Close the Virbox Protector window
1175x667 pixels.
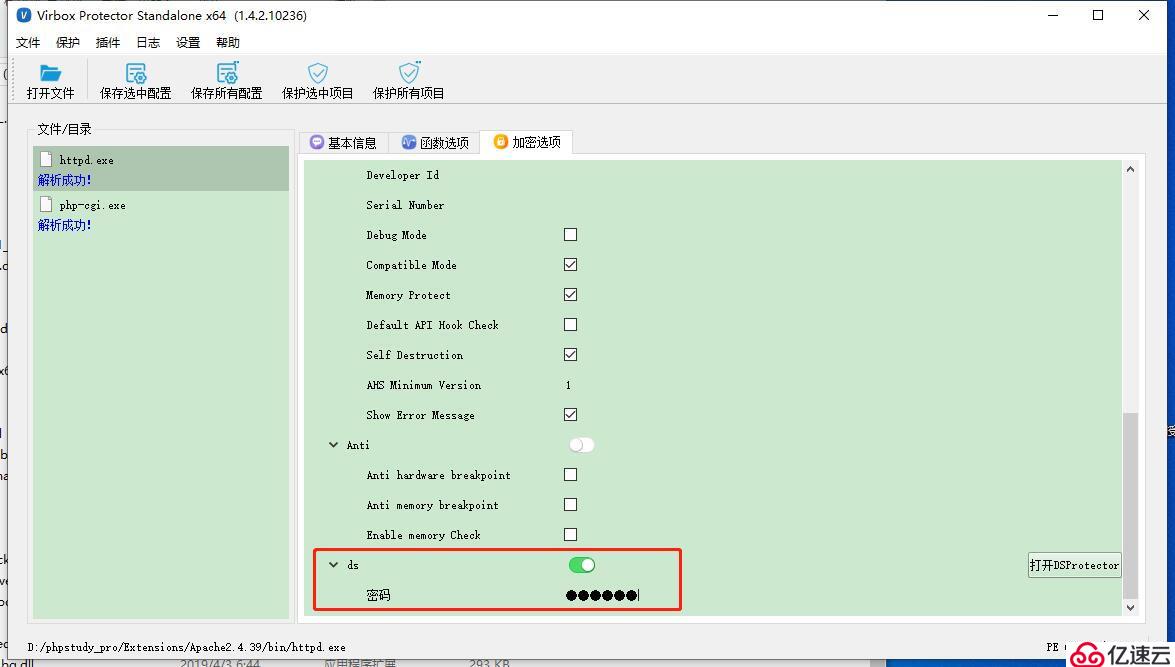pos(1144,15)
